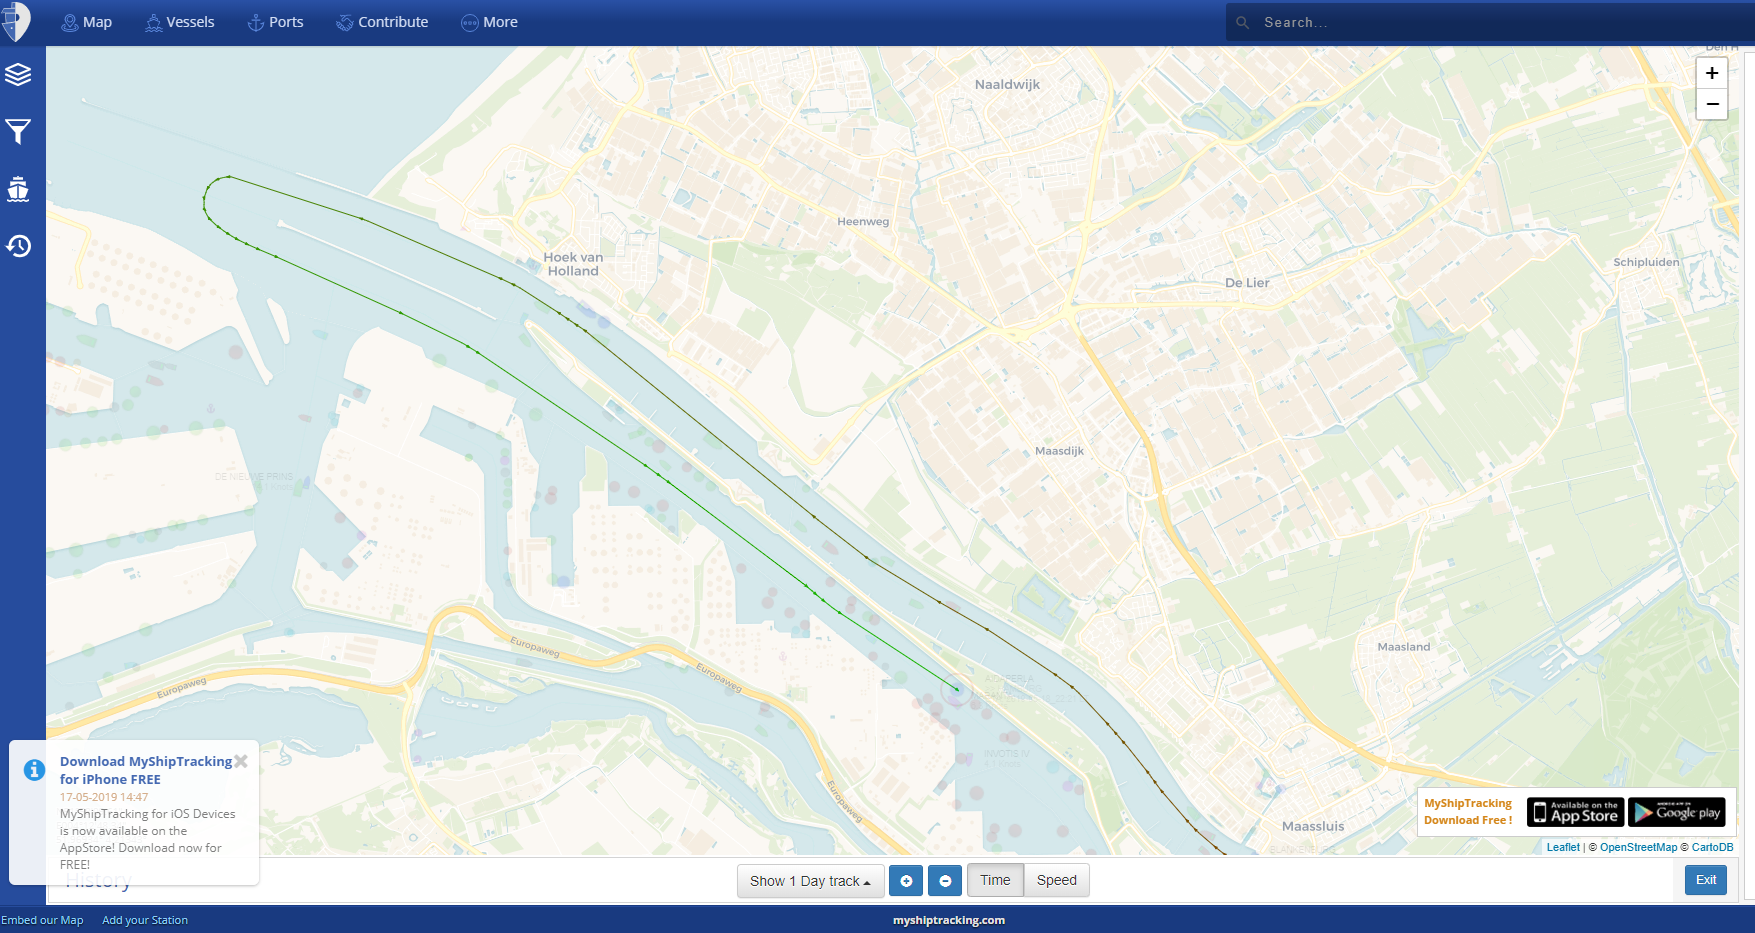Zoom out the map with minus button

coord(1712,104)
